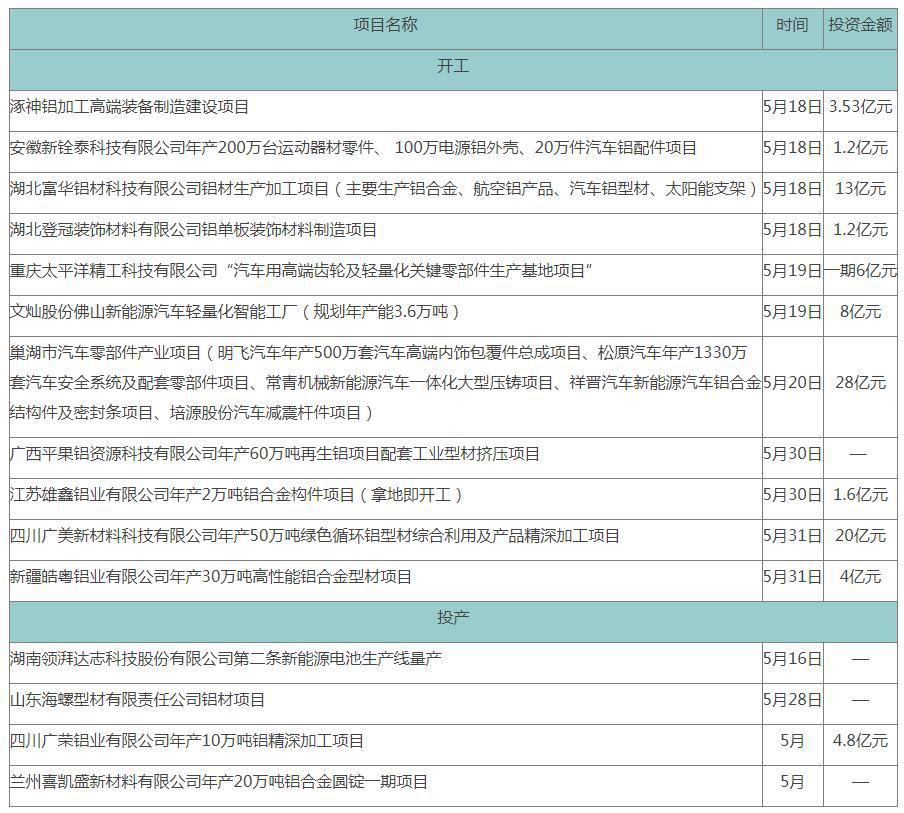
Task: Select 安徽新铨泰科技有限公司 project row text
Action: (x=353, y=148)
